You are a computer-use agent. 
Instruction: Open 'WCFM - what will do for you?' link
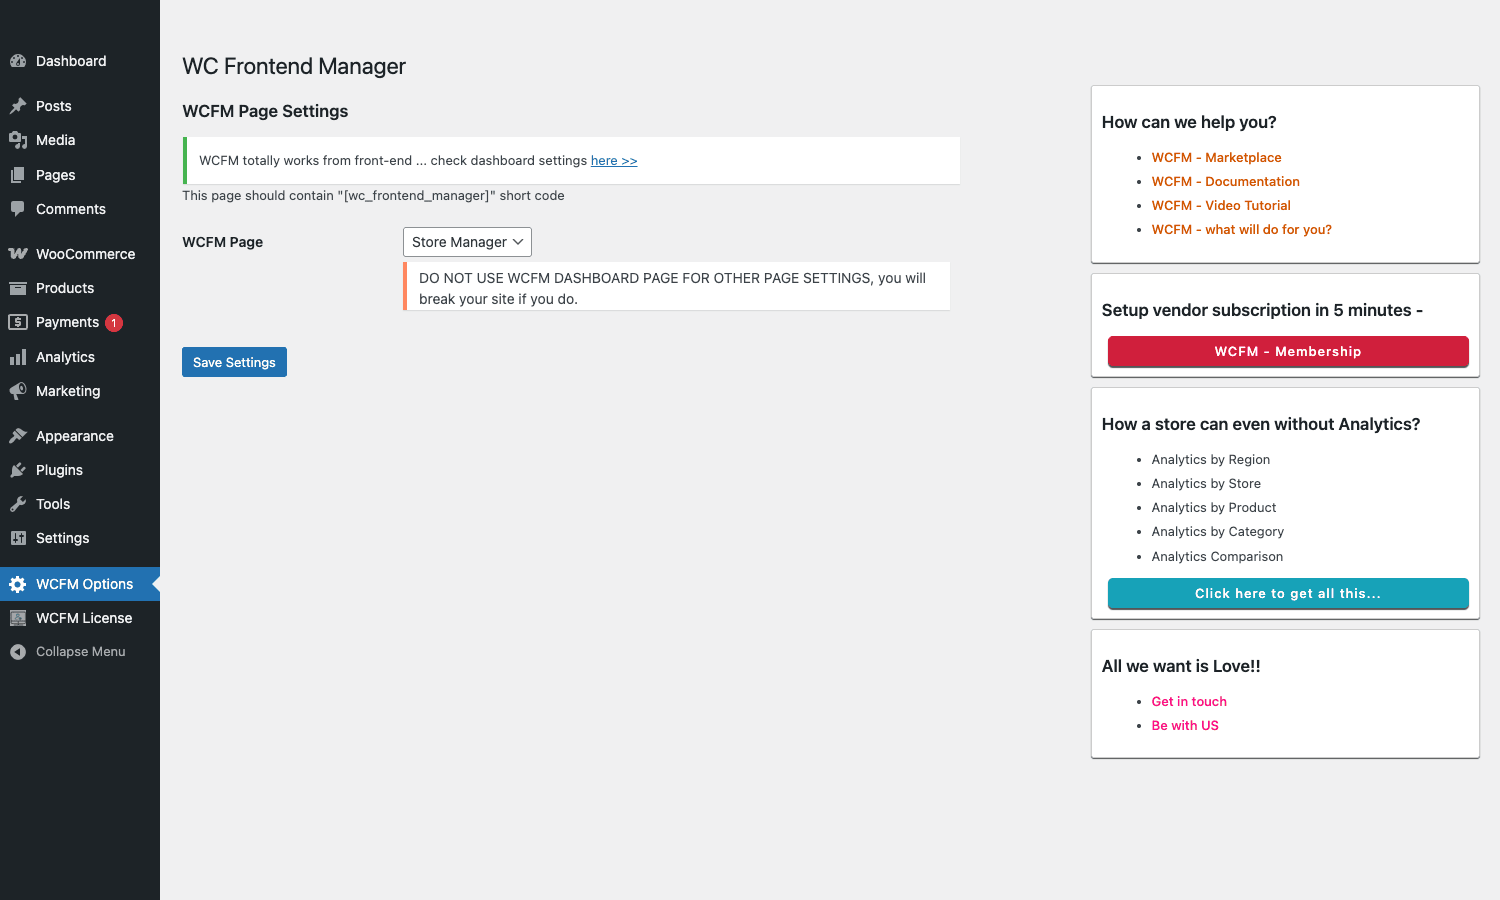[x=1241, y=229]
